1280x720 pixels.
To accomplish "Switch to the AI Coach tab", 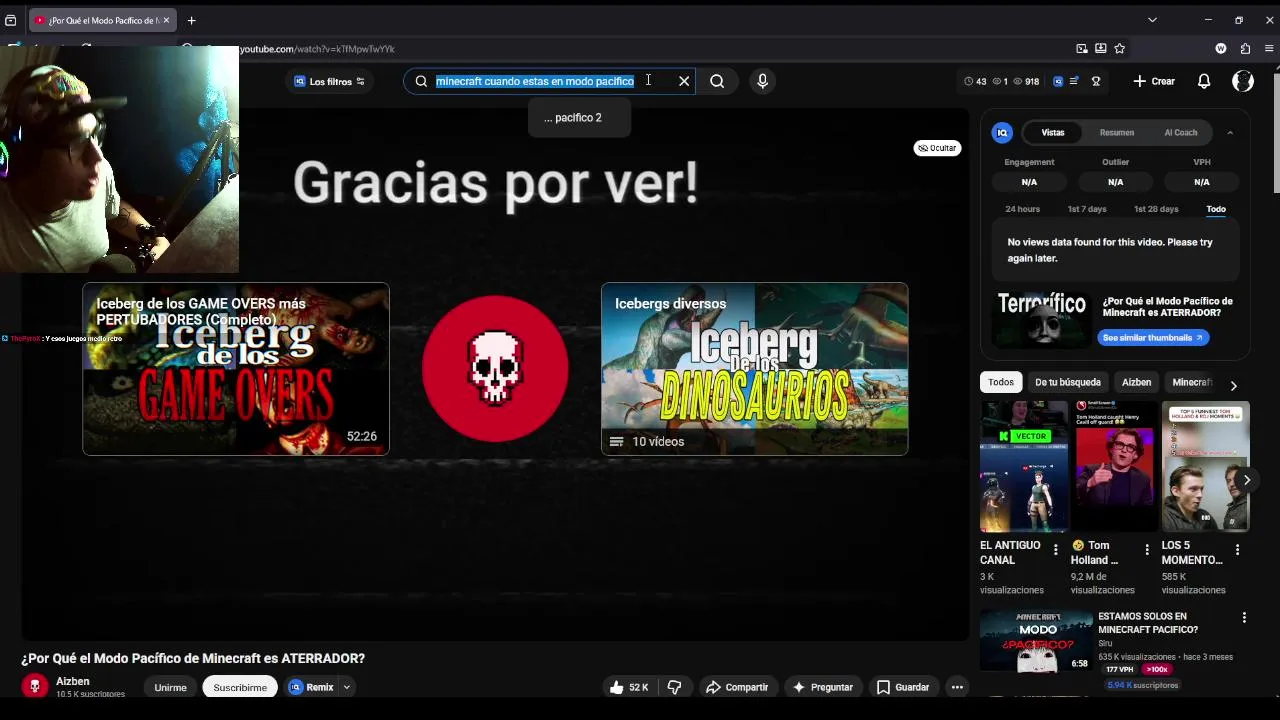I will point(1181,132).
